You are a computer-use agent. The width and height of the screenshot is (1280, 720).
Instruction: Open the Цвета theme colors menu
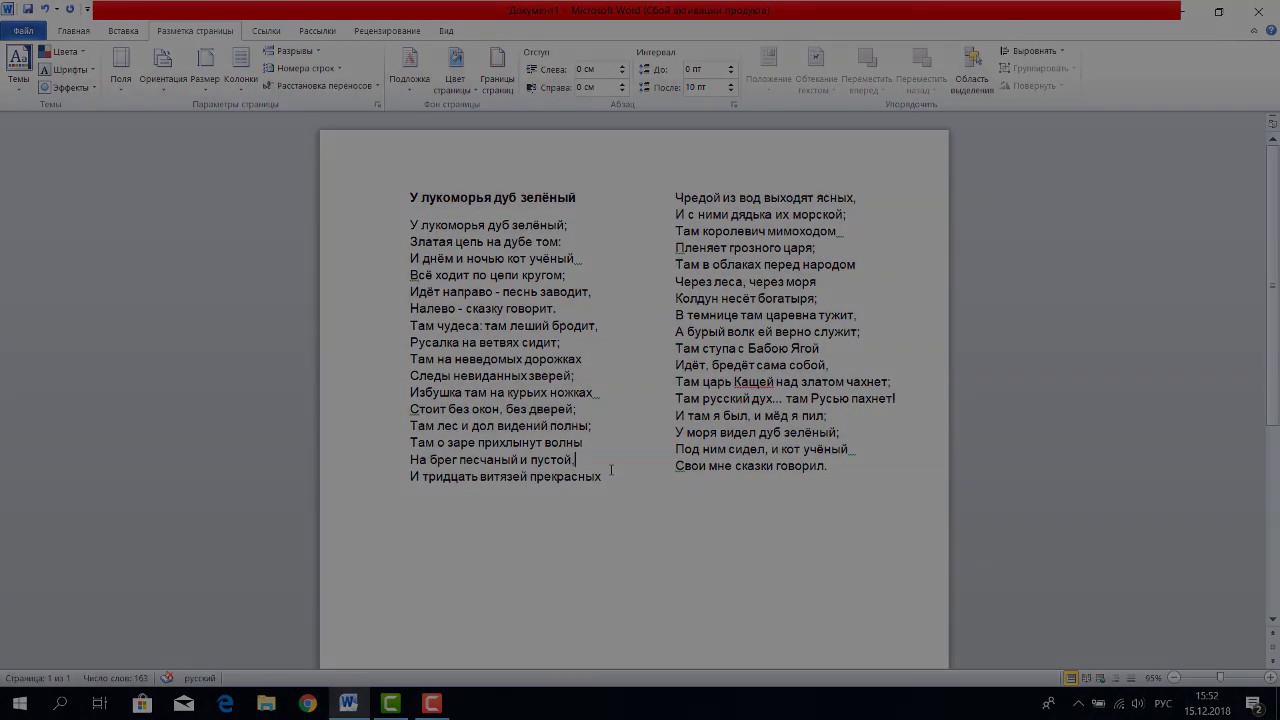point(62,51)
